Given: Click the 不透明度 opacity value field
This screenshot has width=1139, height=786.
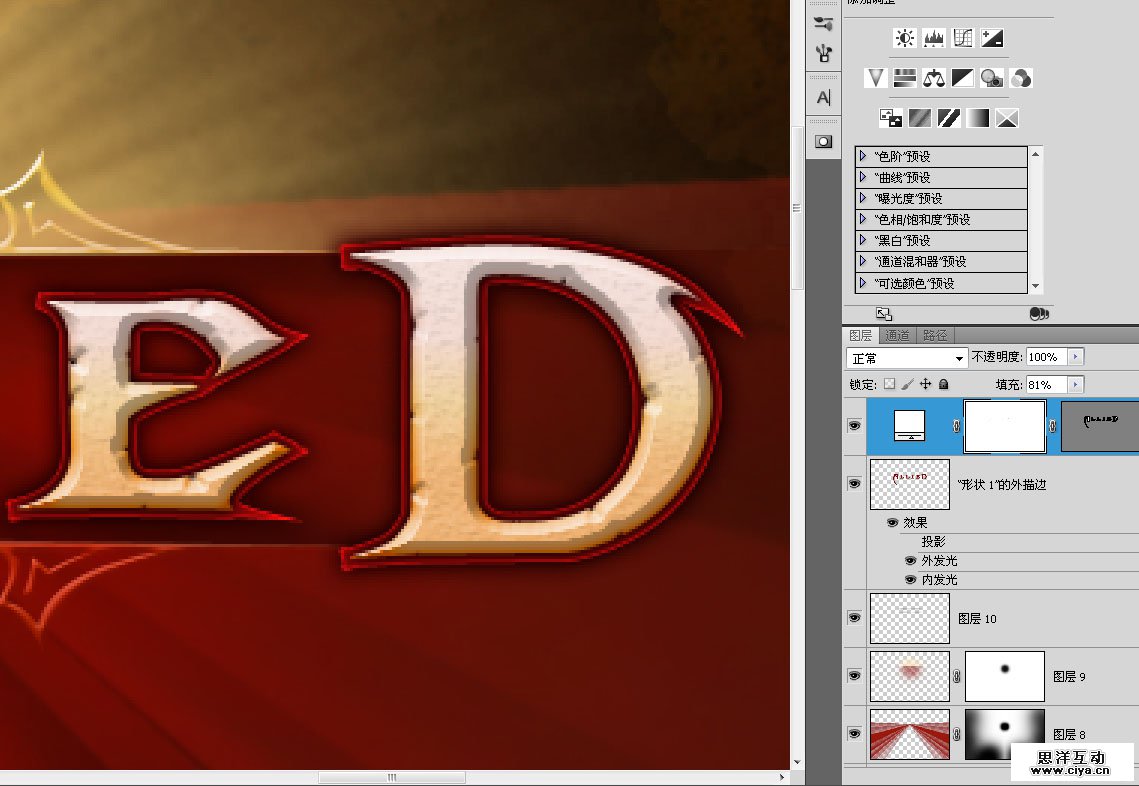Looking at the screenshot, I should (1046, 357).
